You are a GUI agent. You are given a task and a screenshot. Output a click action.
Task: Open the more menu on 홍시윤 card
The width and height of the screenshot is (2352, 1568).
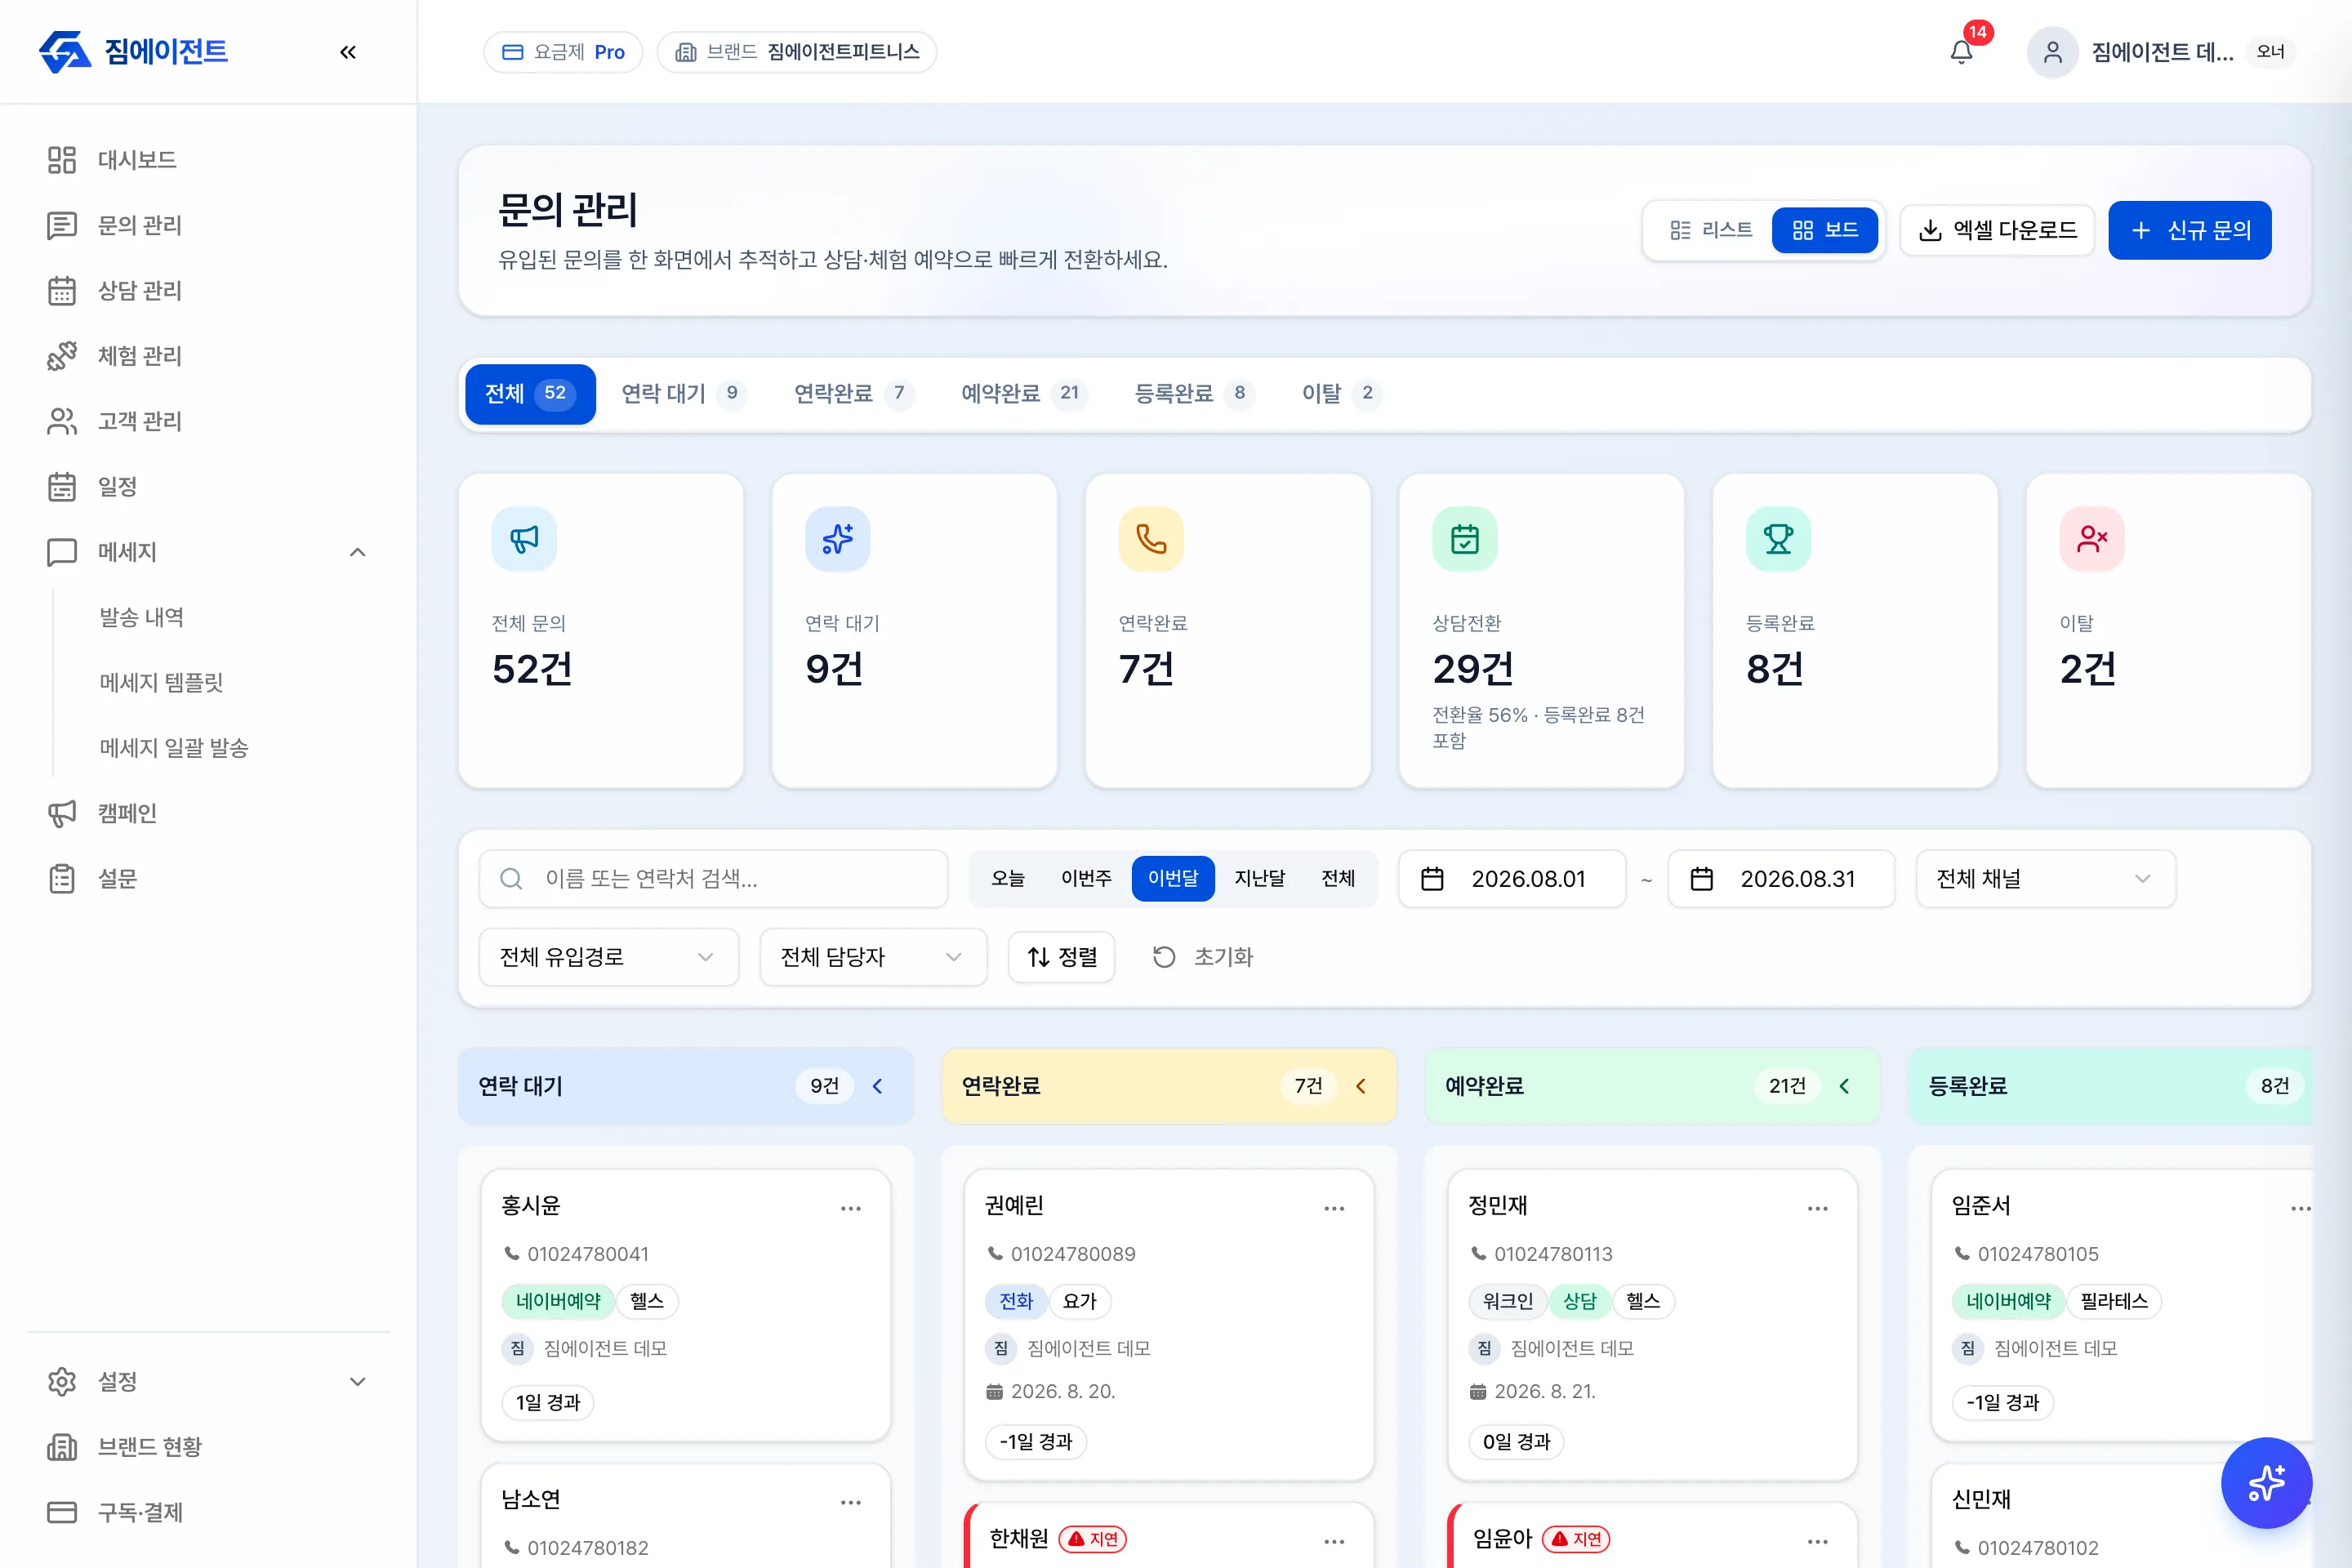pos(851,1208)
